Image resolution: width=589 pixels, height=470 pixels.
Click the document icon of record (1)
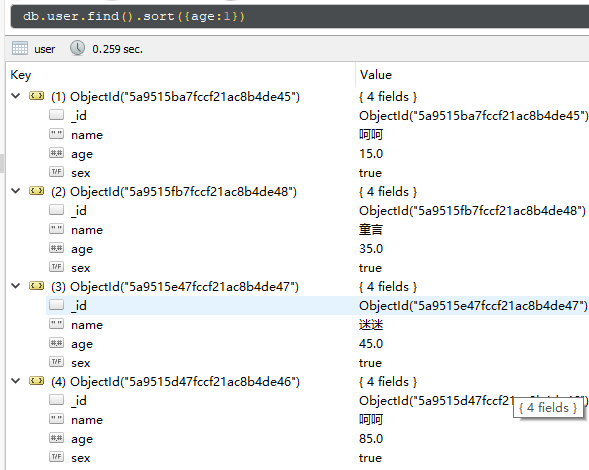36,96
